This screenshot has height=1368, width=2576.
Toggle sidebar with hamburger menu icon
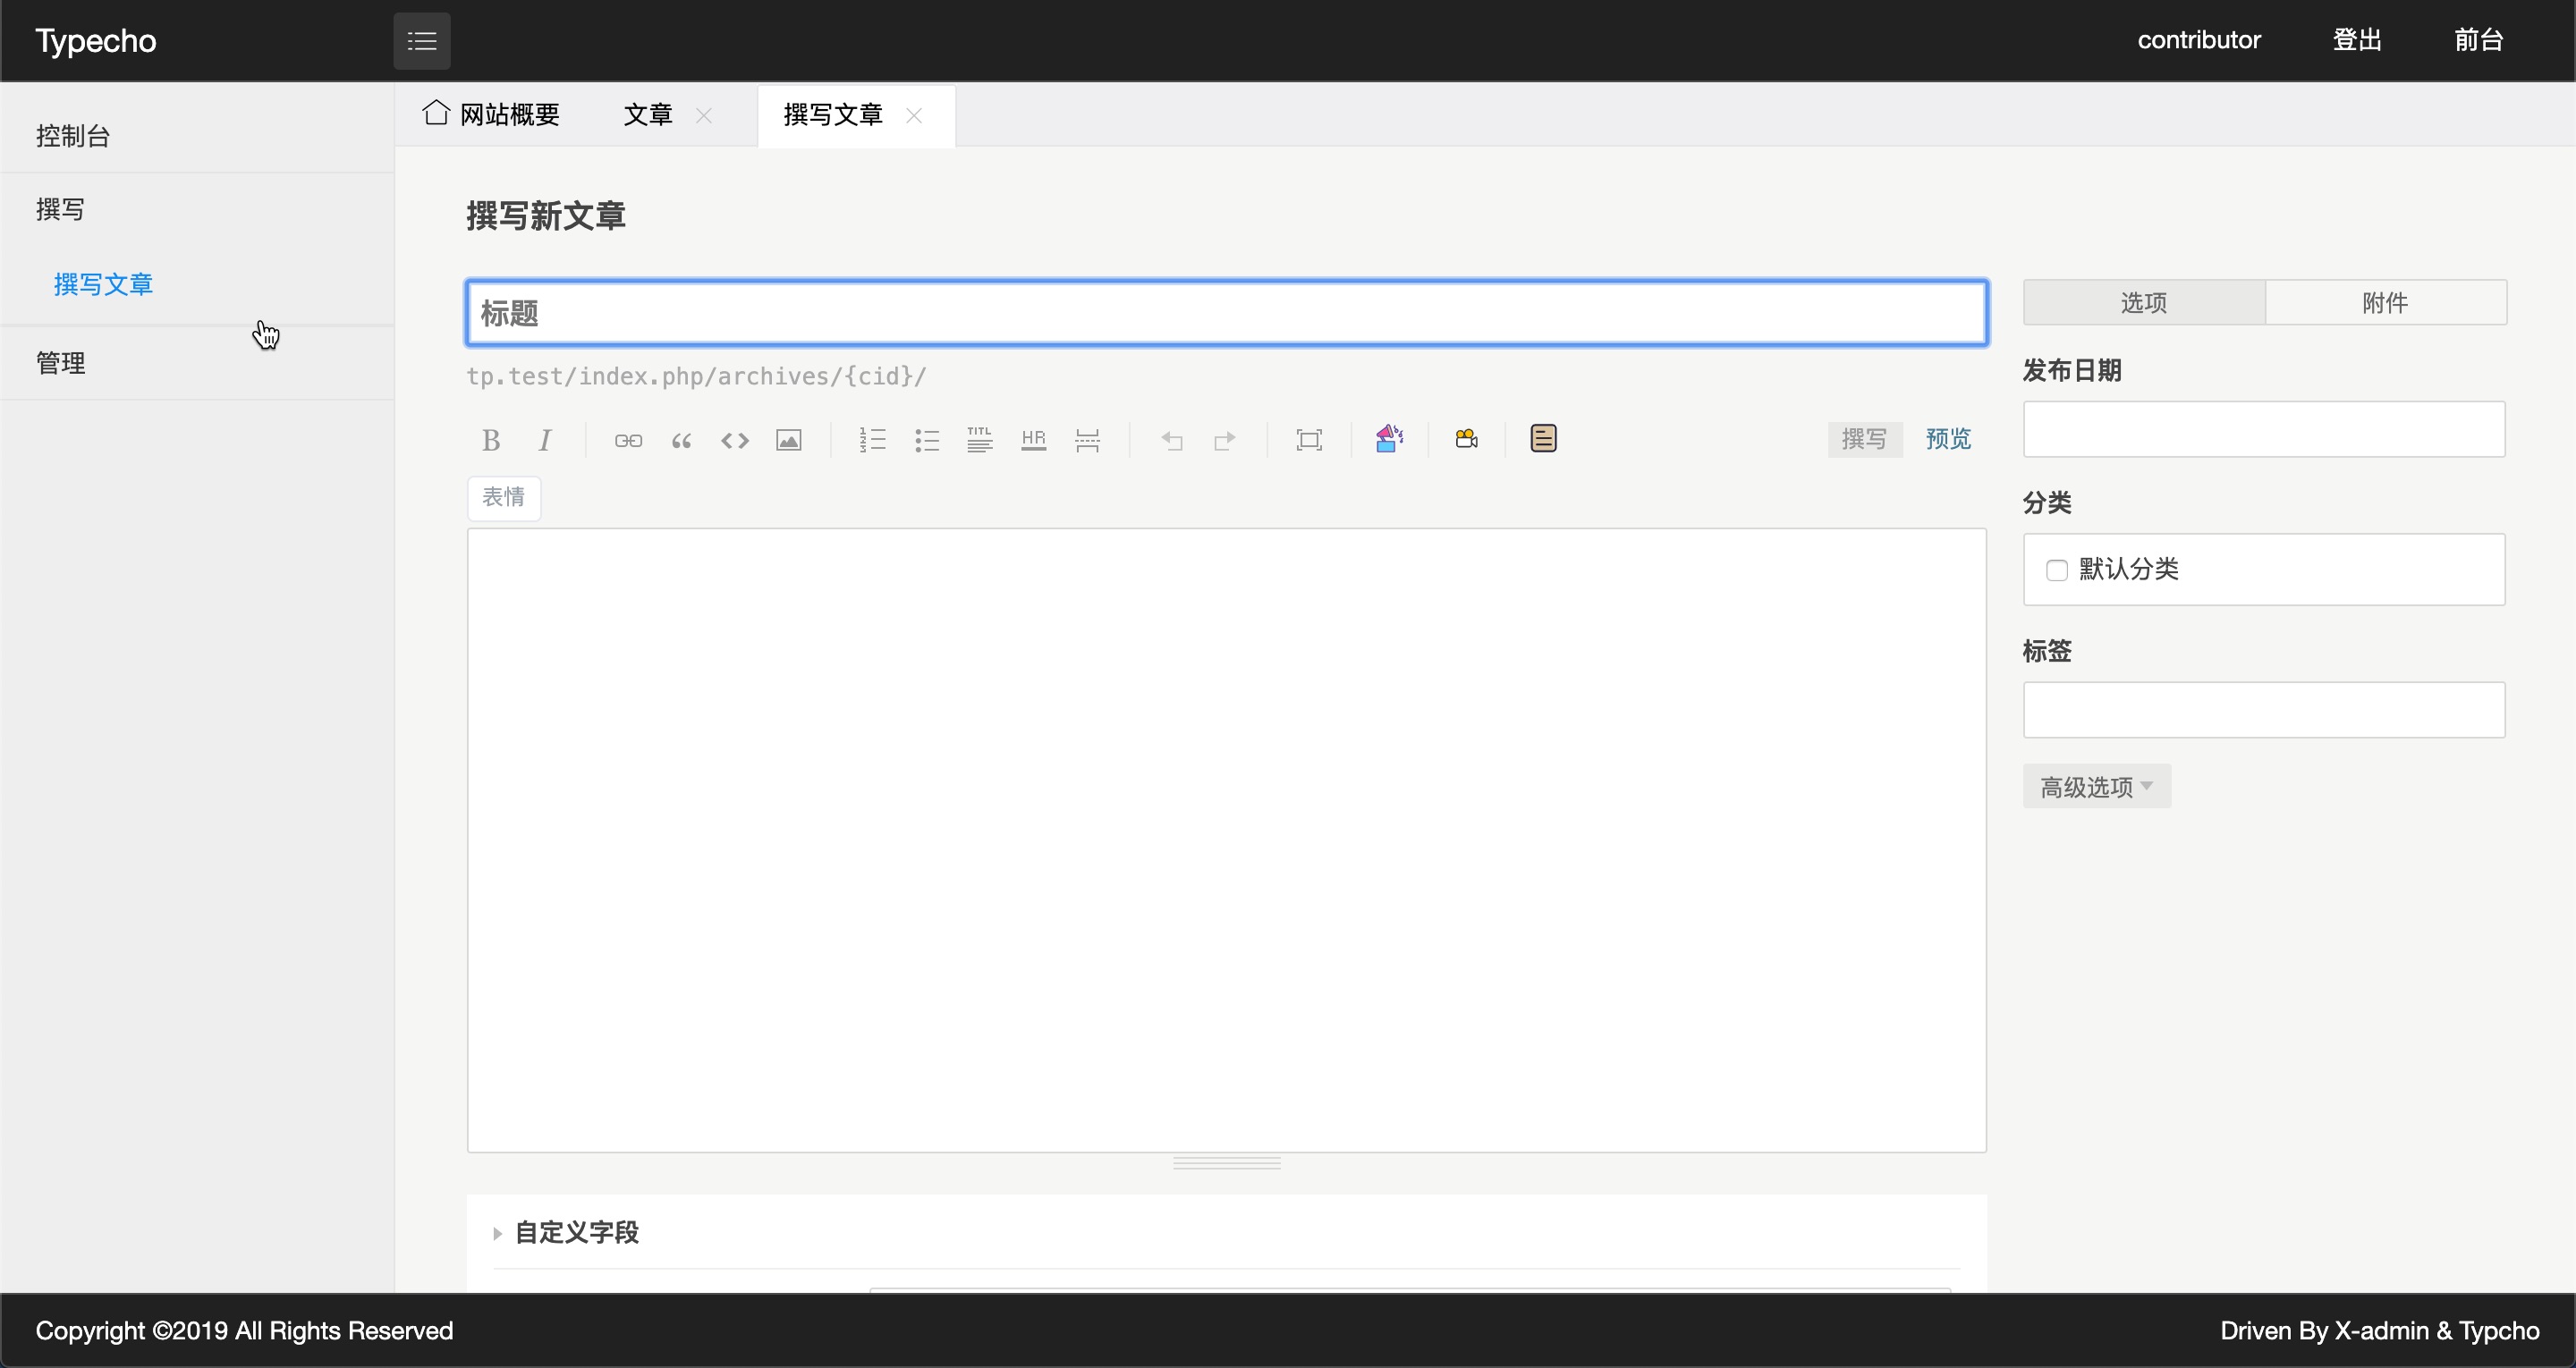click(x=422, y=41)
